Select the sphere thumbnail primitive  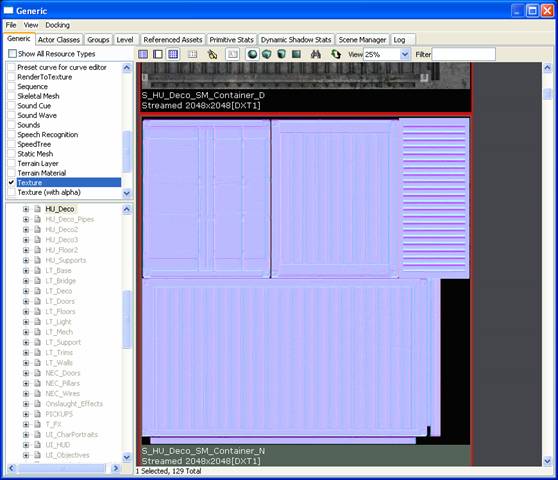pos(252,54)
